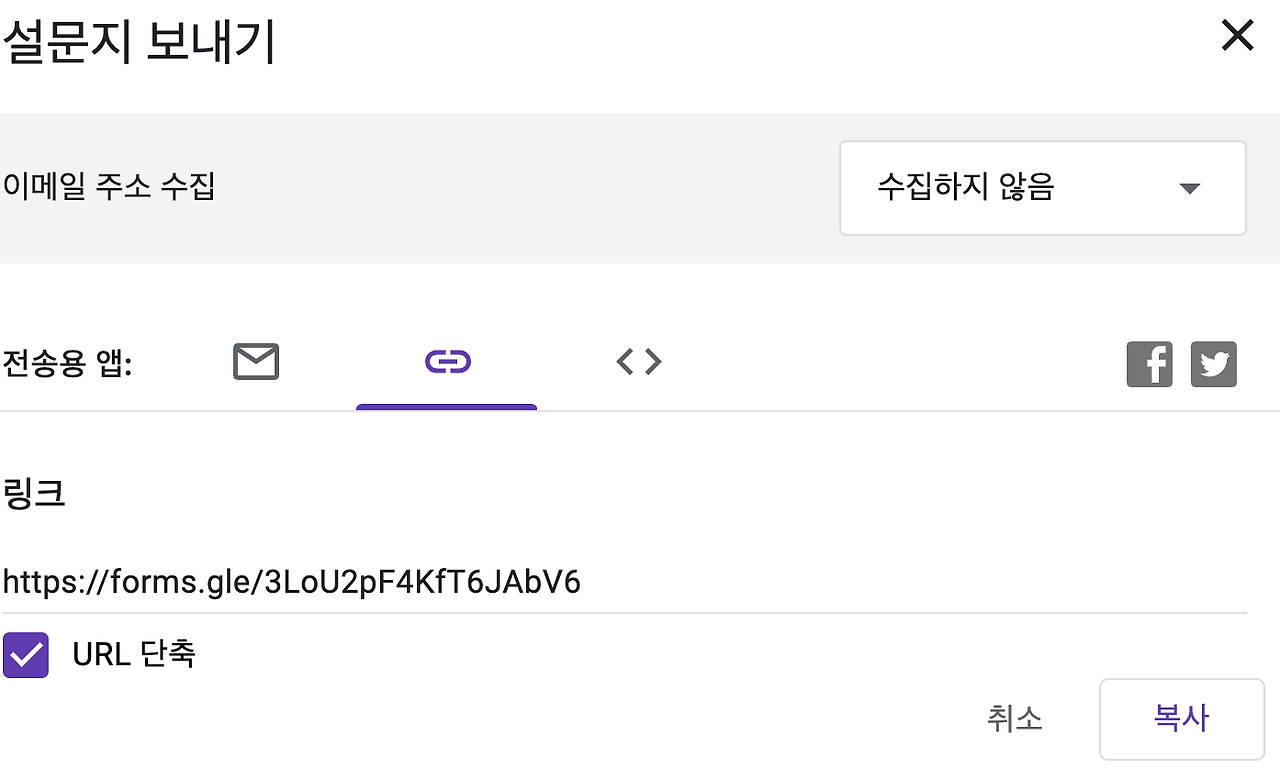Screen dimensions: 1280x769
Task: Share the form on Twitter
Action: 1213,364
